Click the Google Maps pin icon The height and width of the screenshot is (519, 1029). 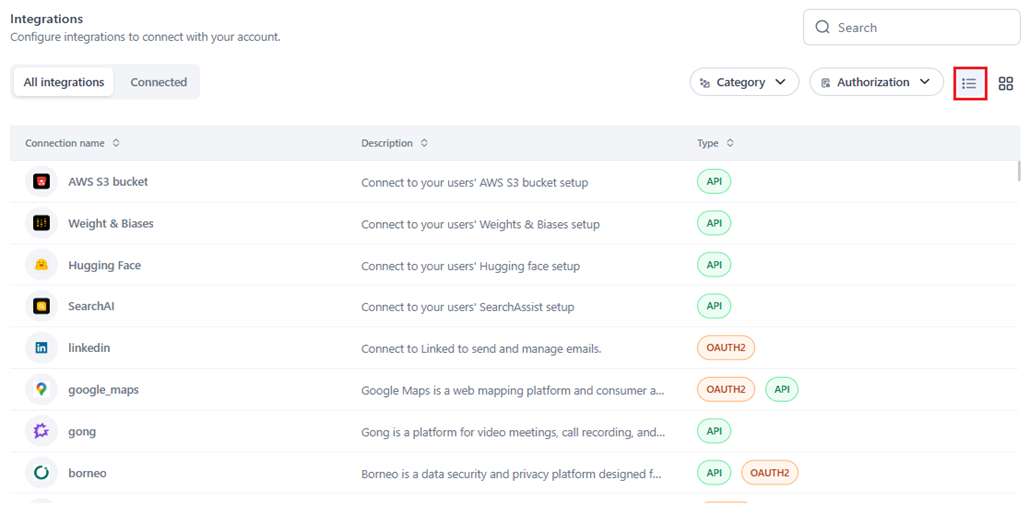click(x=42, y=389)
